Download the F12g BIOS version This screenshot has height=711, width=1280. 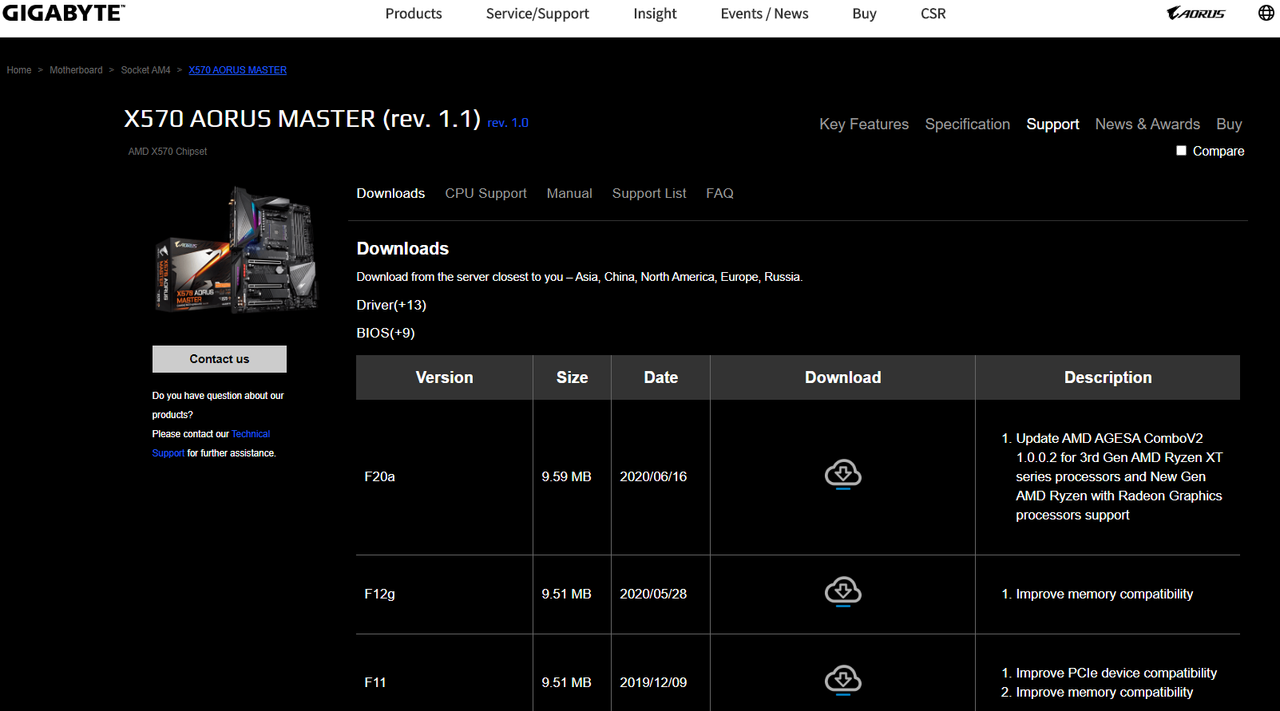click(x=843, y=592)
